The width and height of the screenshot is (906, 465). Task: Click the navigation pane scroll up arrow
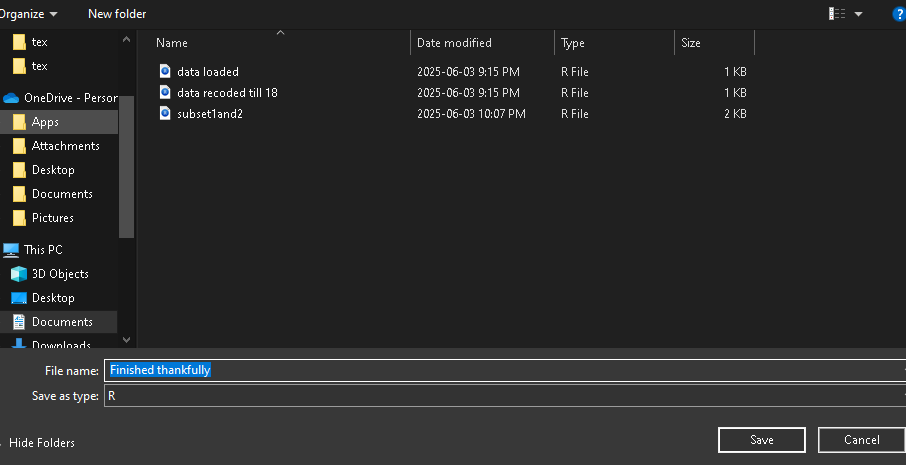127,39
